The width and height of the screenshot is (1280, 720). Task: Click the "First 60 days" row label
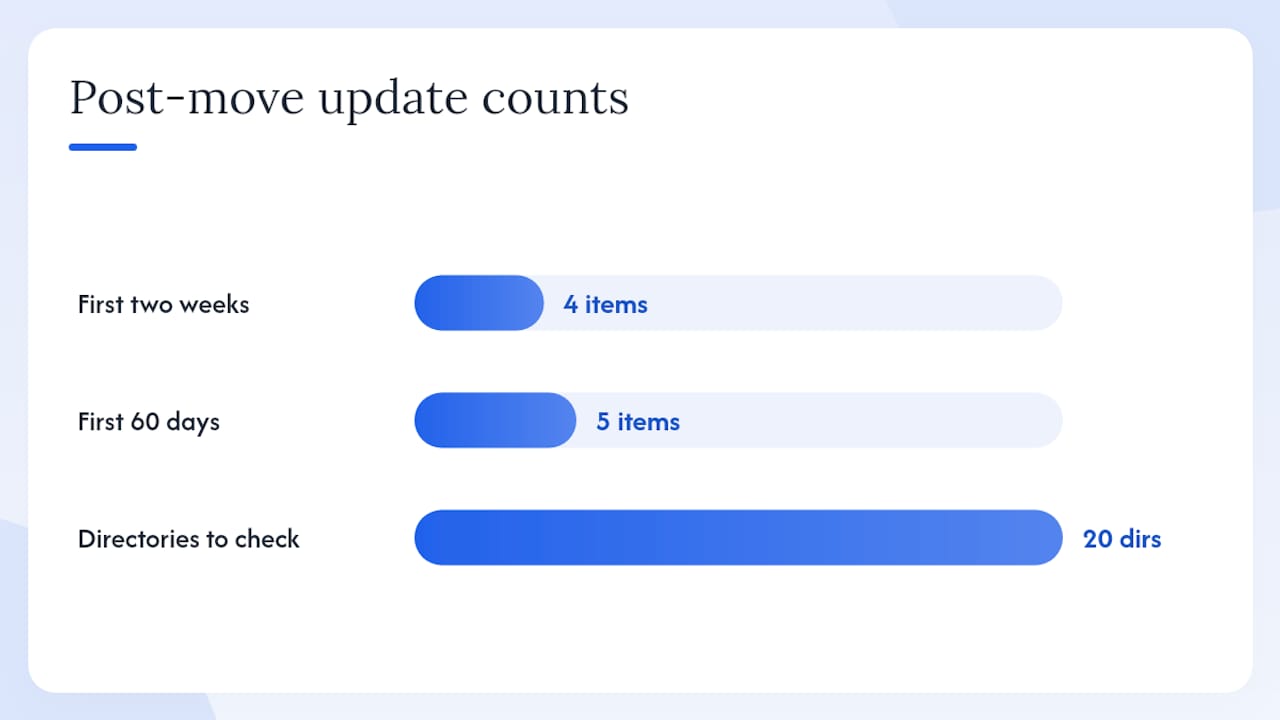149,421
